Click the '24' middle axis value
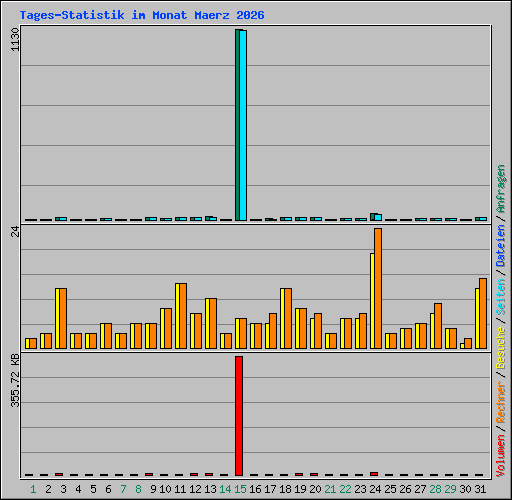 click(x=15, y=231)
